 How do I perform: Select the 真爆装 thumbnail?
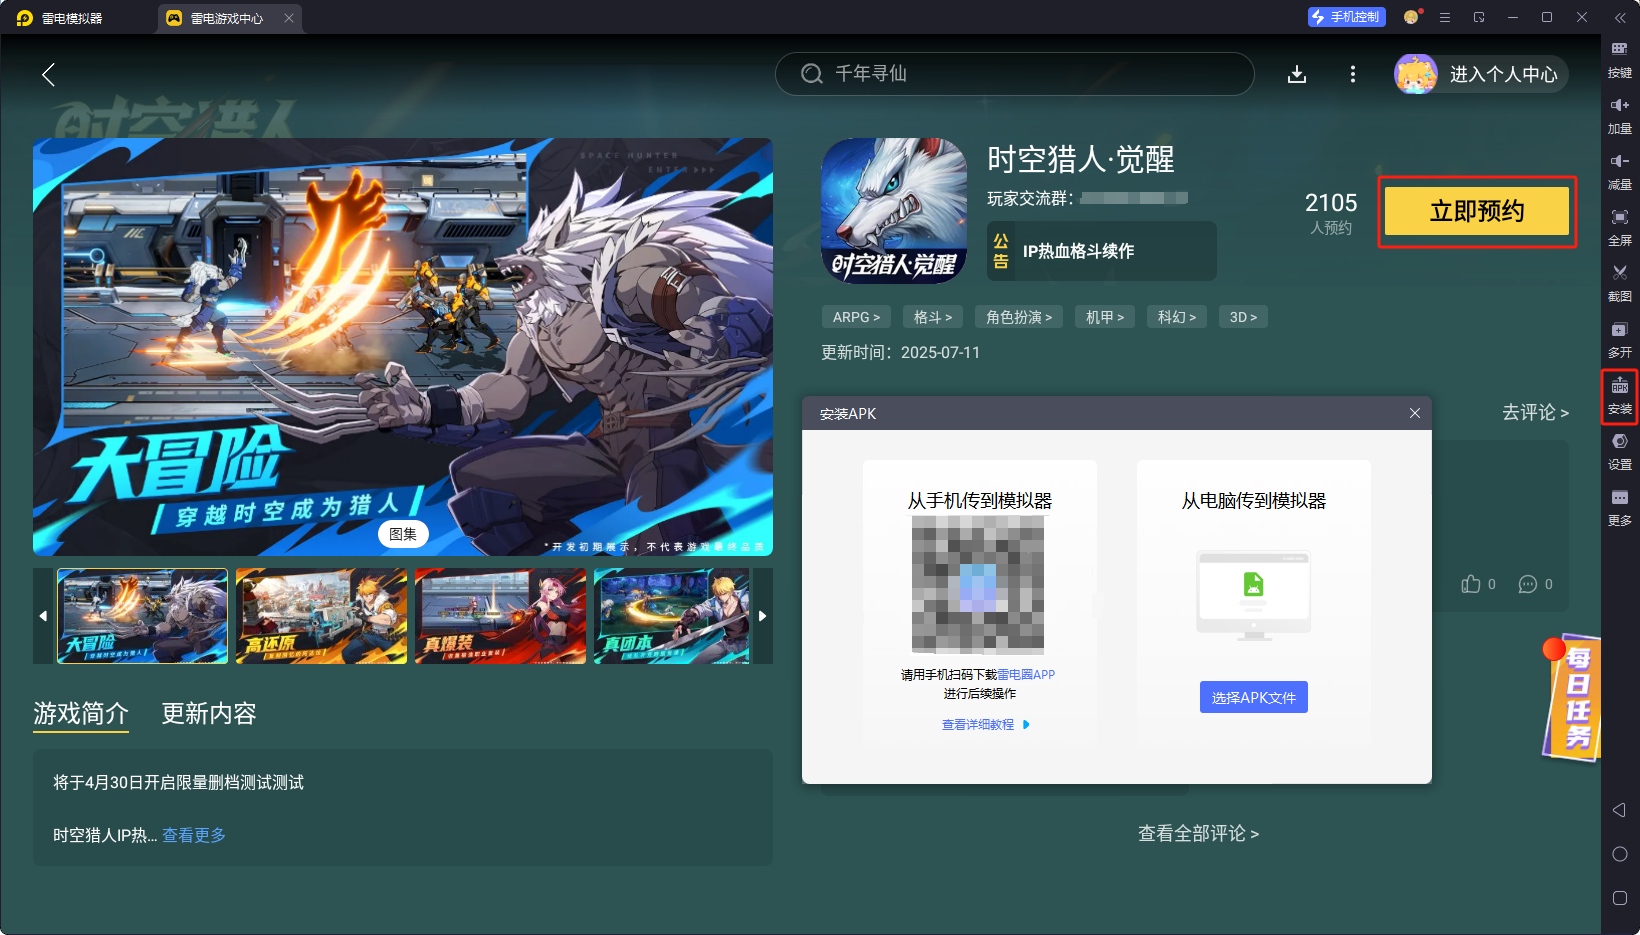click(500, 616)
